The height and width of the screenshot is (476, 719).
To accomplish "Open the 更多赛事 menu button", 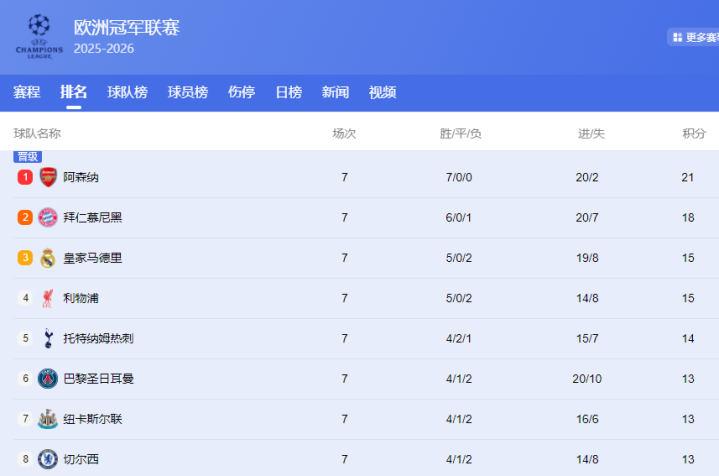I will pos(694,37).
